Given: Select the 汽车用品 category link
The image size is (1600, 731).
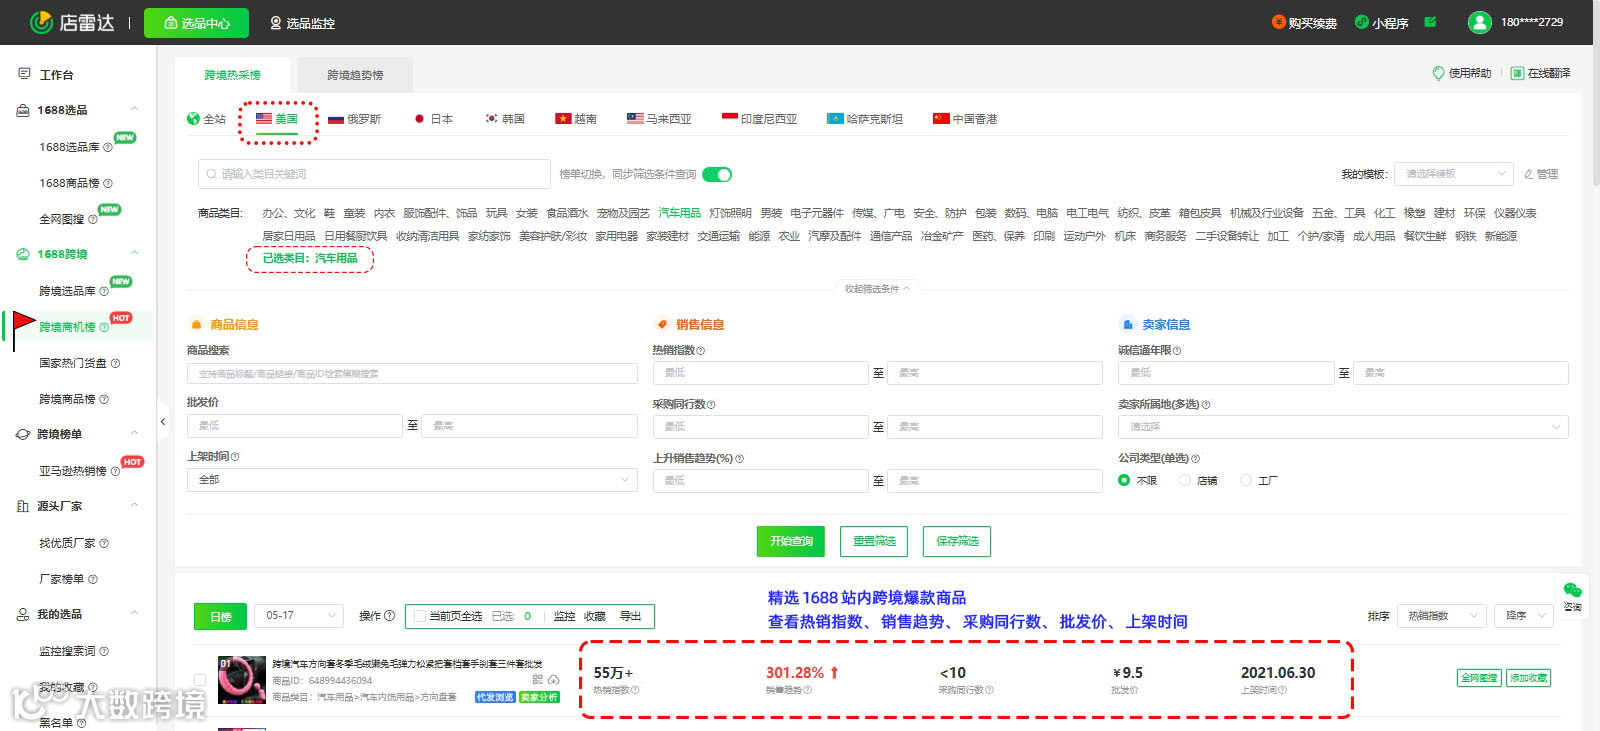Looking at the screenshot, I should click(679, 213).
